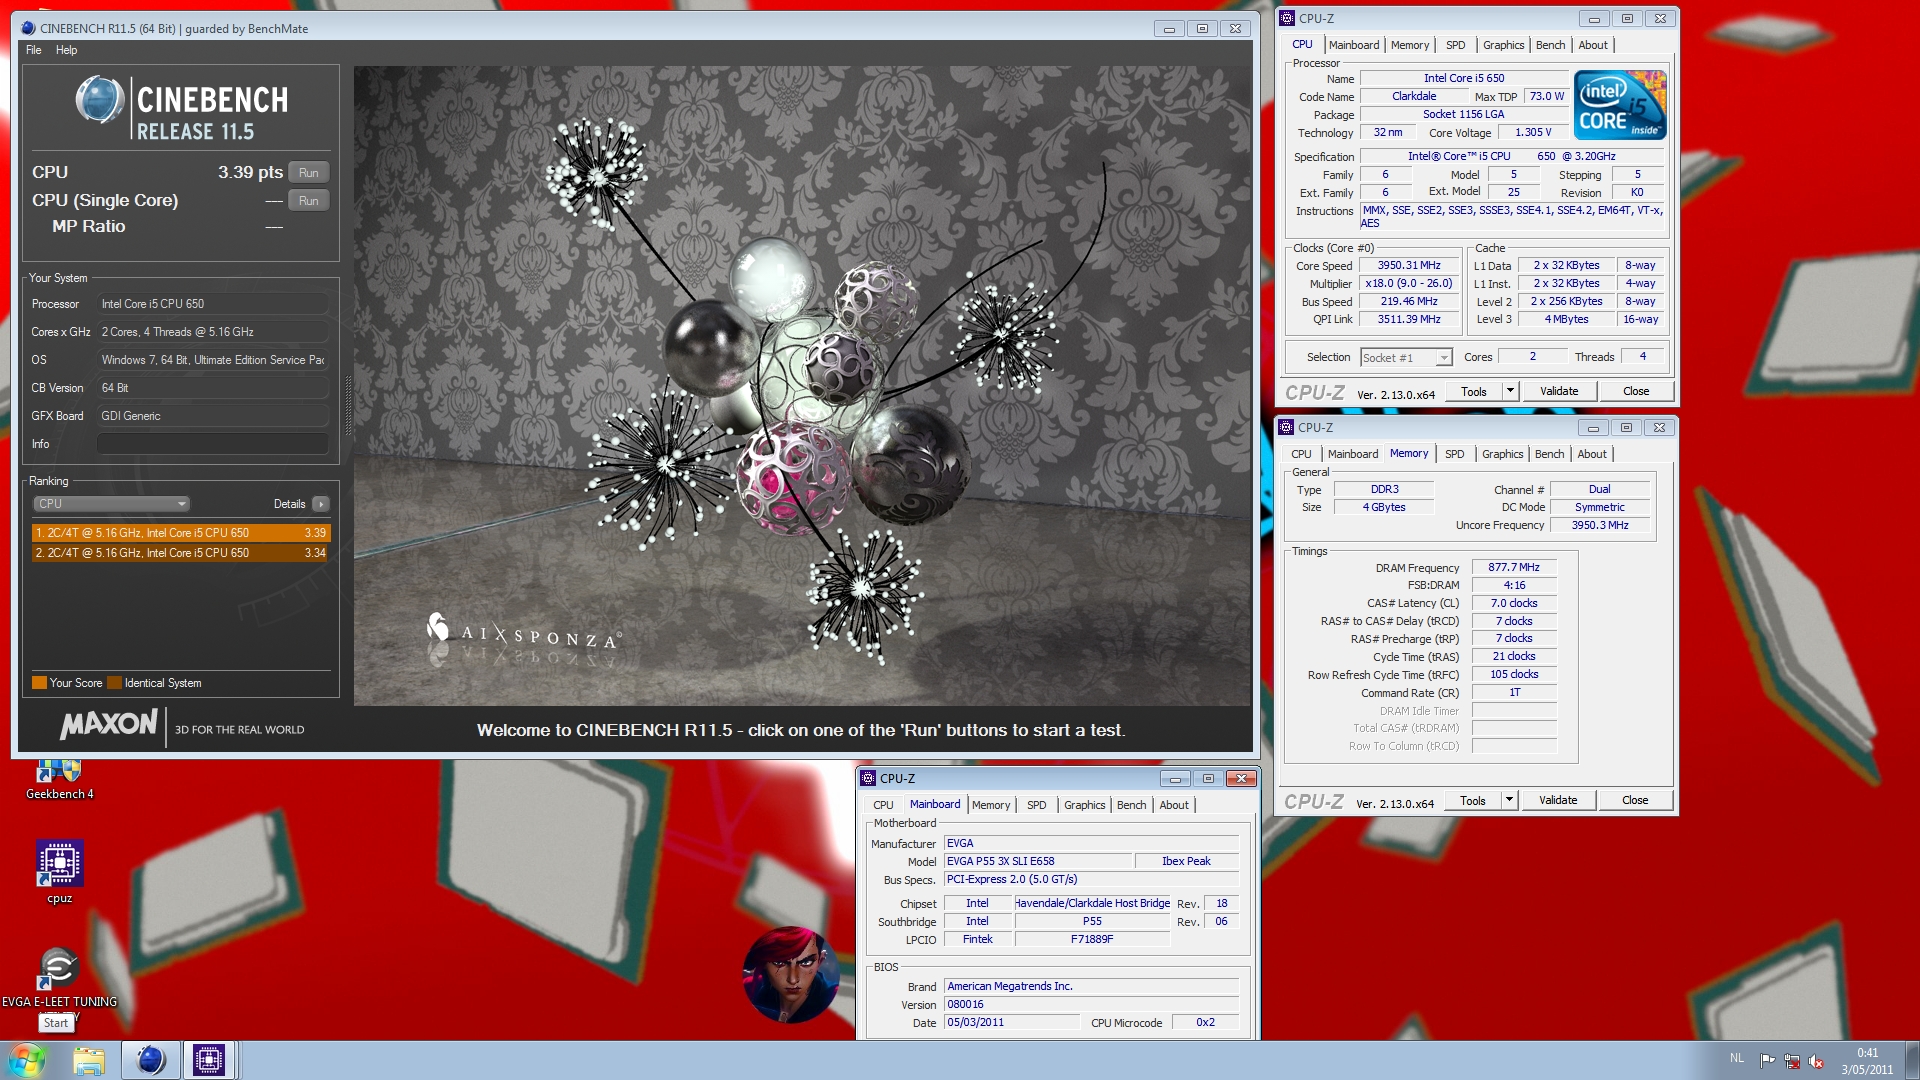This screenshot has width=1920, height=1080.
Task: Switch to Mainboard tab in top CPU-Z
Action: pos(1353,45)
